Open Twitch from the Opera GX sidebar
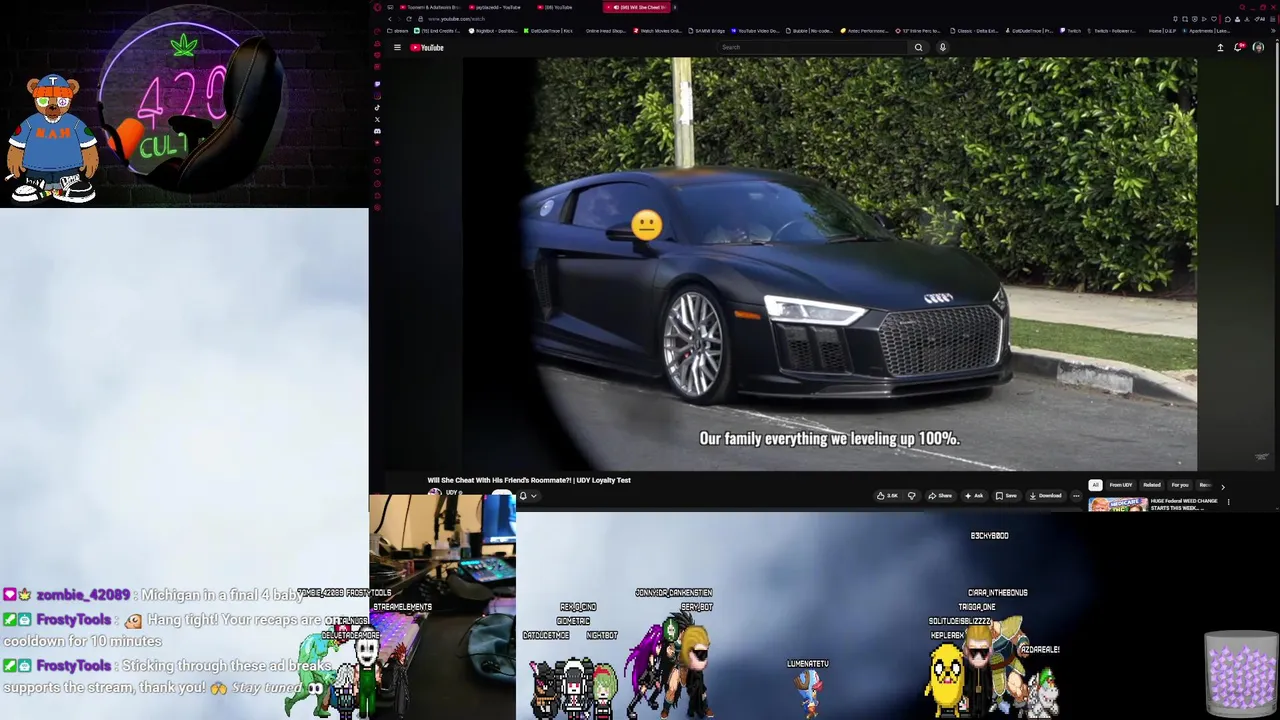 [377, 84]
